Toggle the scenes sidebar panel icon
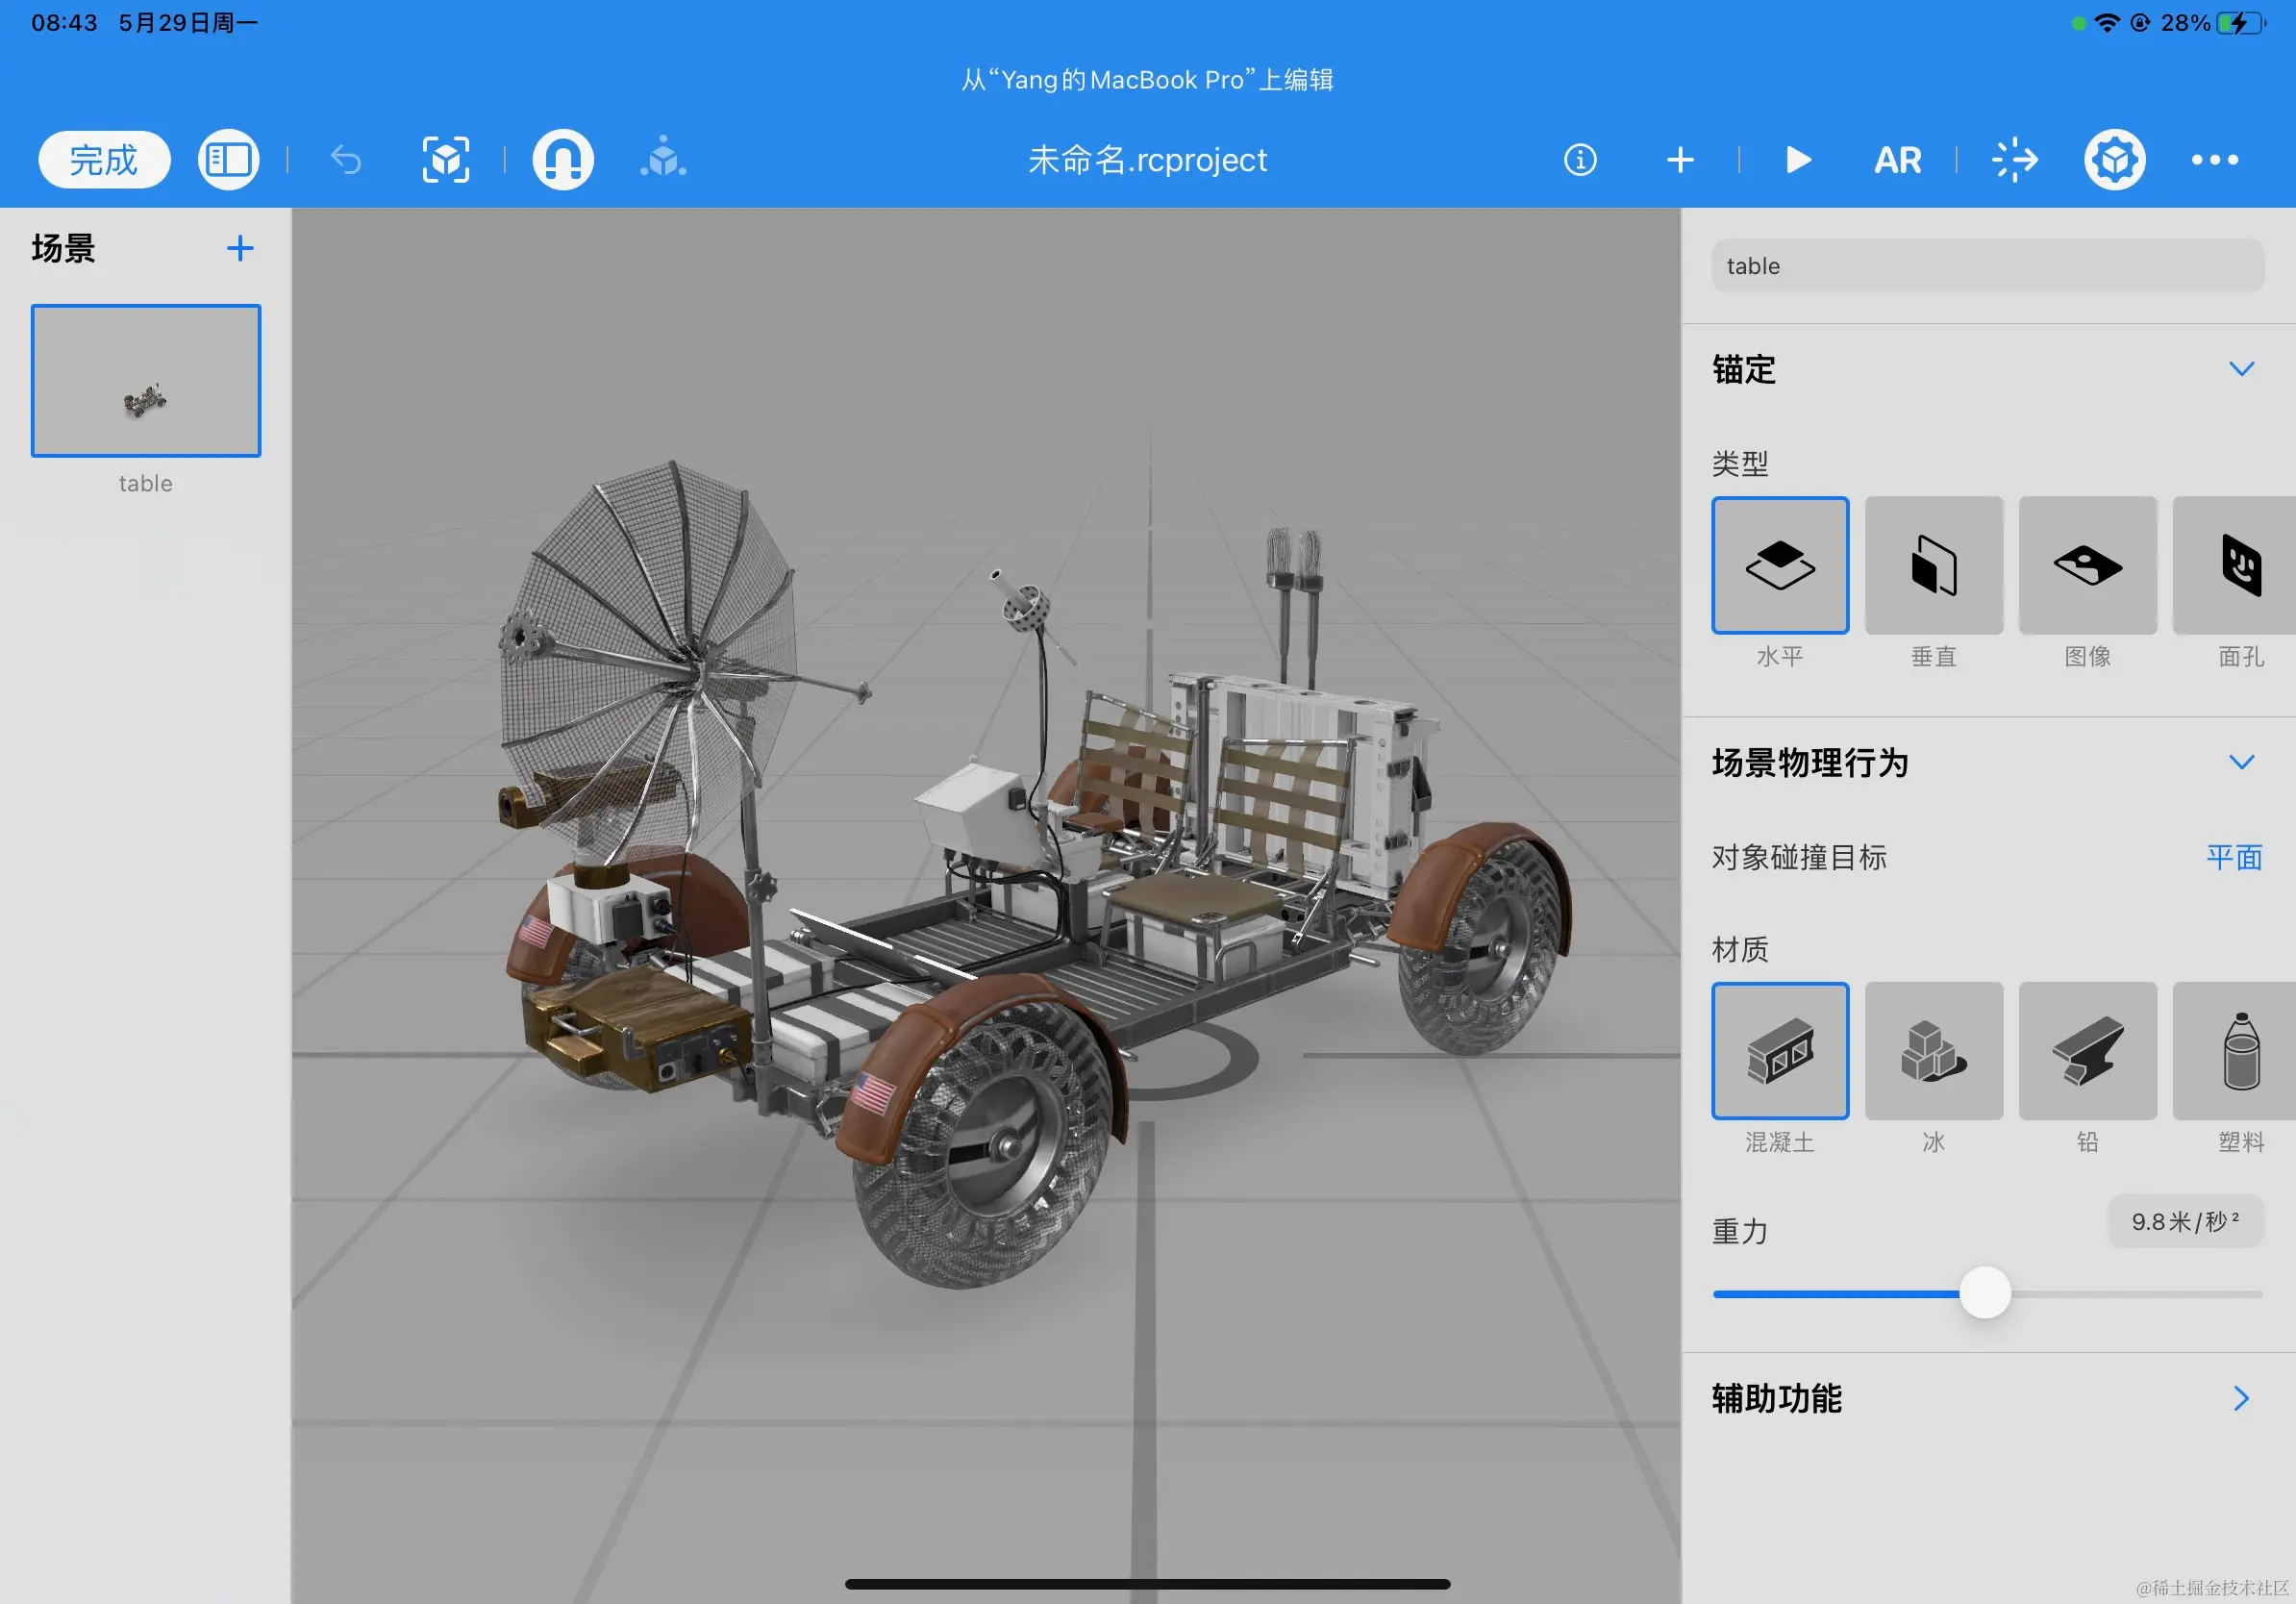The image size is (2296, 1604). point(228,160)
